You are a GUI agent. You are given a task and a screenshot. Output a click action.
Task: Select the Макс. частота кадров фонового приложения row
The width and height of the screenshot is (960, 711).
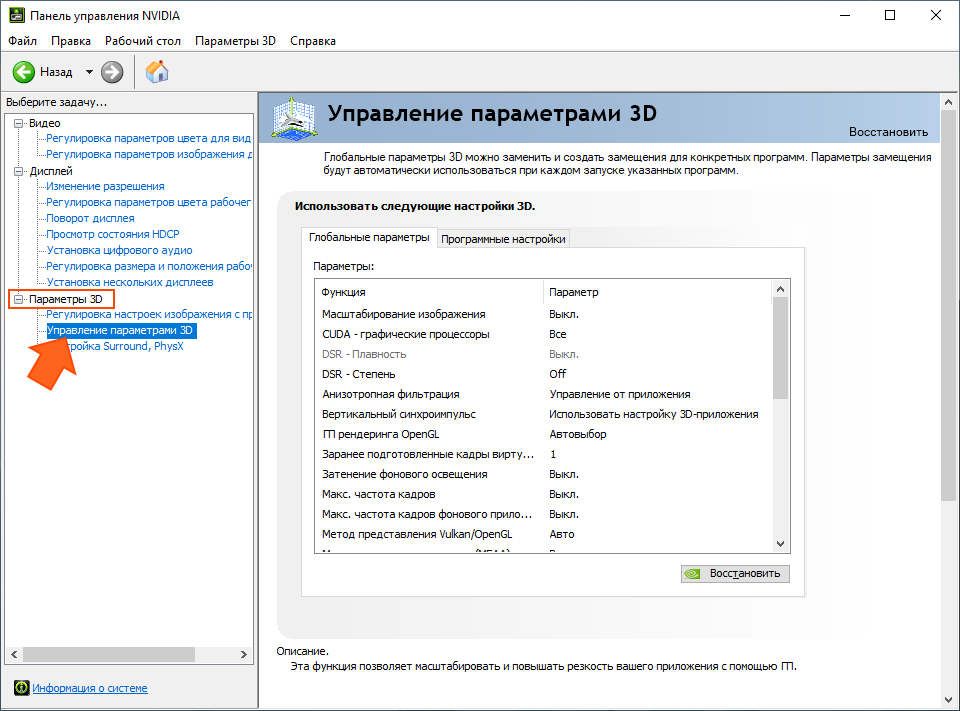point(543,514)
